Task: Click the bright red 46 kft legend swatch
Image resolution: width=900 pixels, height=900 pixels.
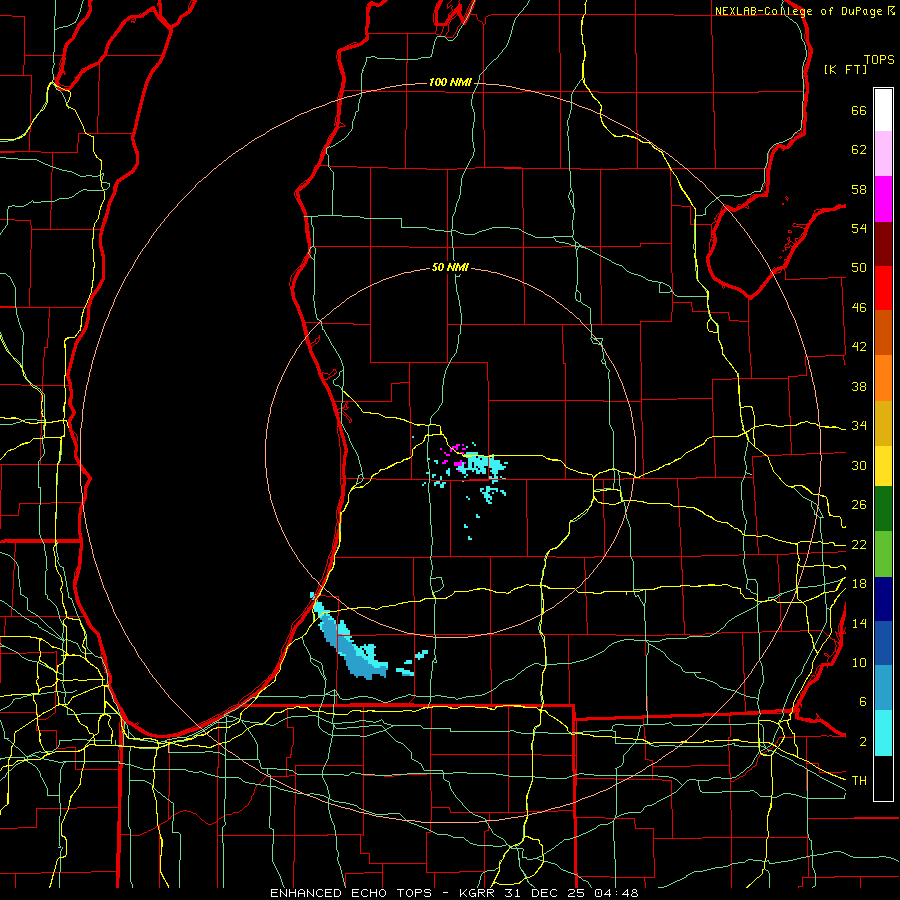Action: 883,288
